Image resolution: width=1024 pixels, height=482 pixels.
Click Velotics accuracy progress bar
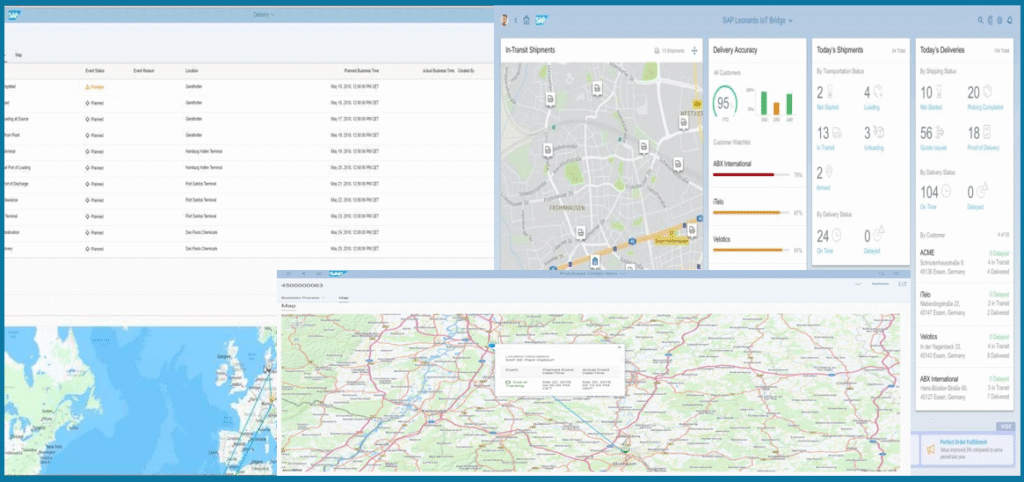[750, 249]
